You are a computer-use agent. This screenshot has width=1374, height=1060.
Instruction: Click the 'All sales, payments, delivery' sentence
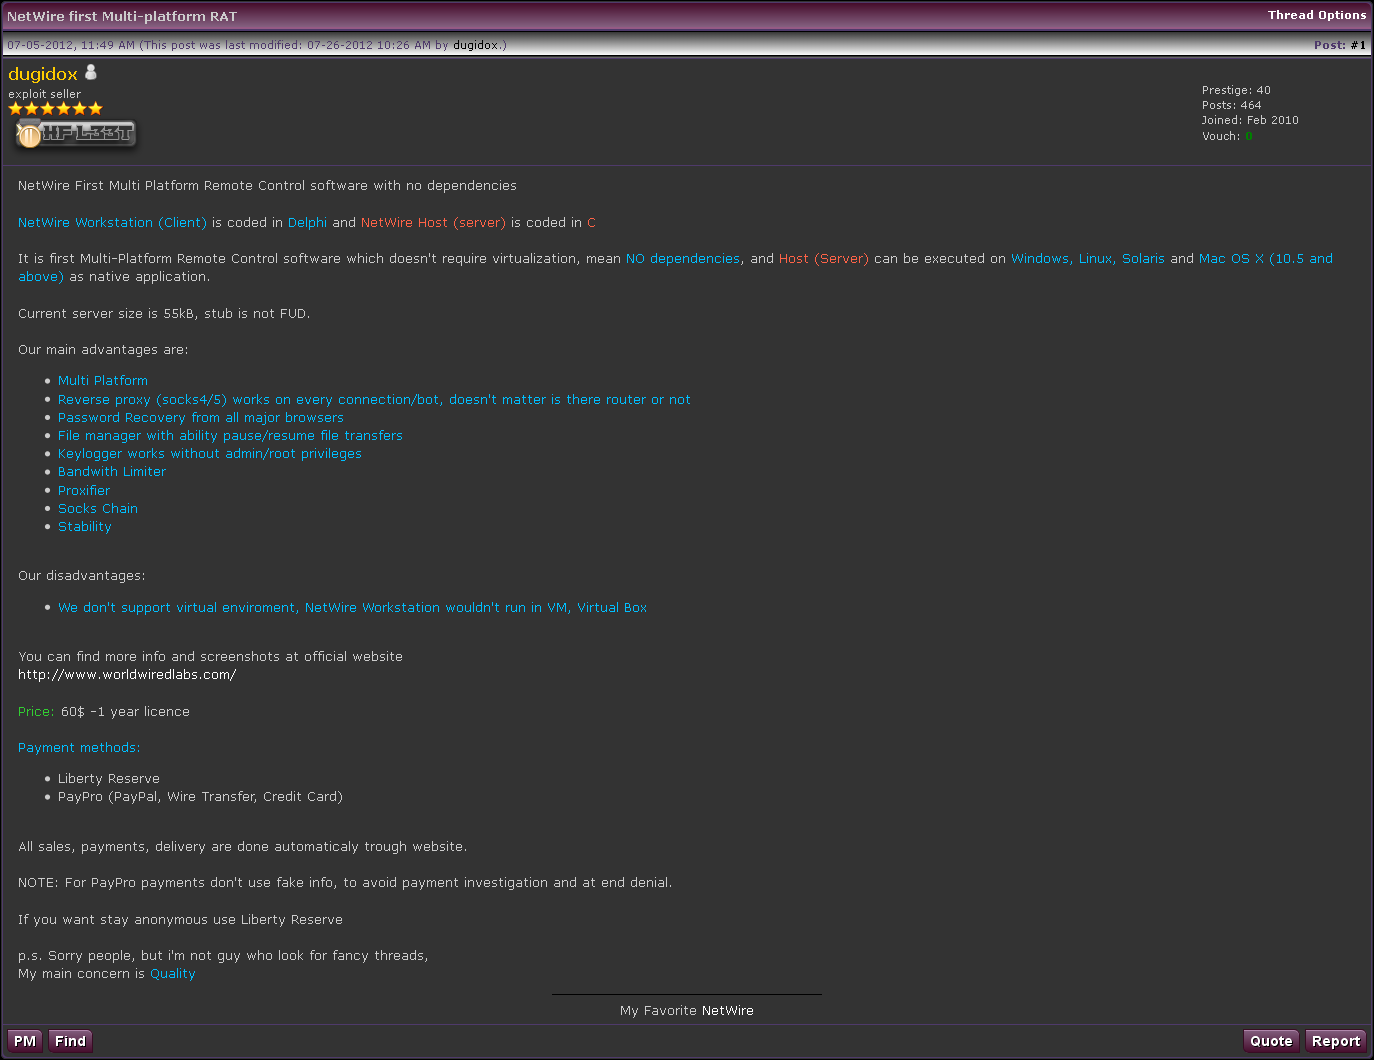[243, 847]
